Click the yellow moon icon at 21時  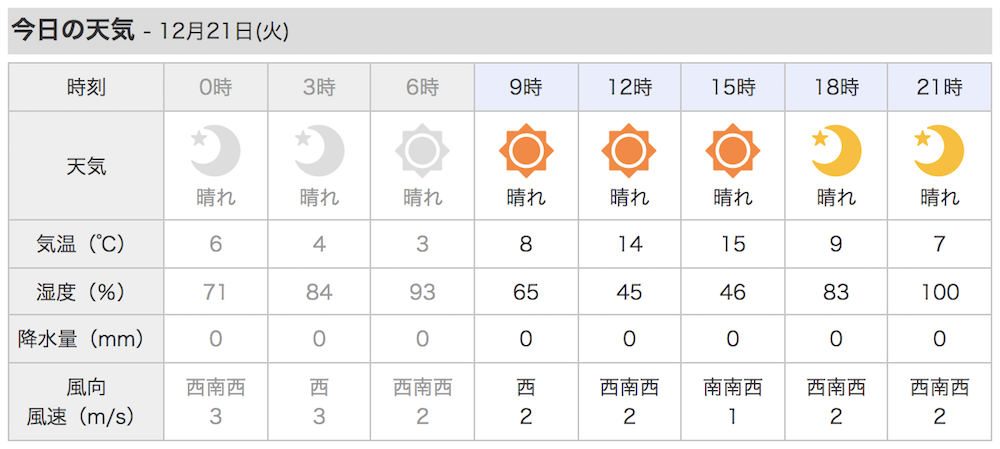(x=939, y=151)
